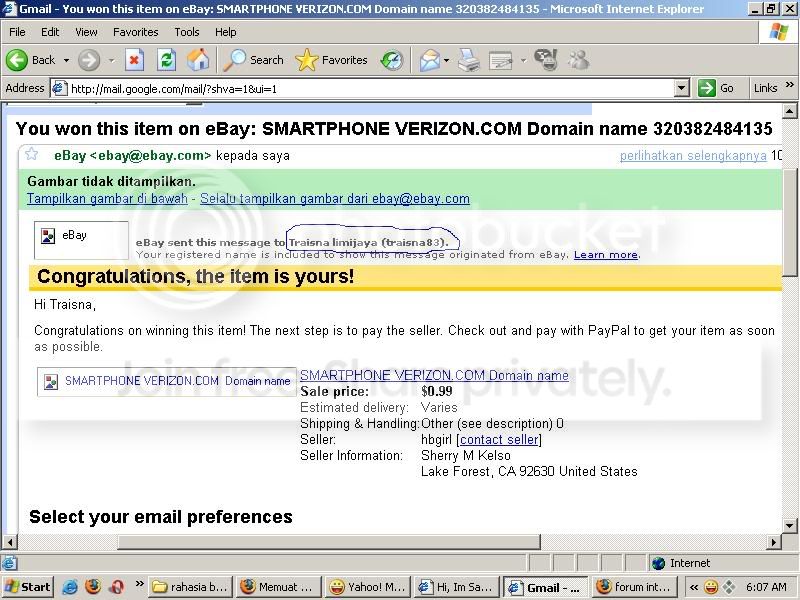Open the Back history dropdown arrow
This screenshot has height=600, width=800.
click(66, 60)
